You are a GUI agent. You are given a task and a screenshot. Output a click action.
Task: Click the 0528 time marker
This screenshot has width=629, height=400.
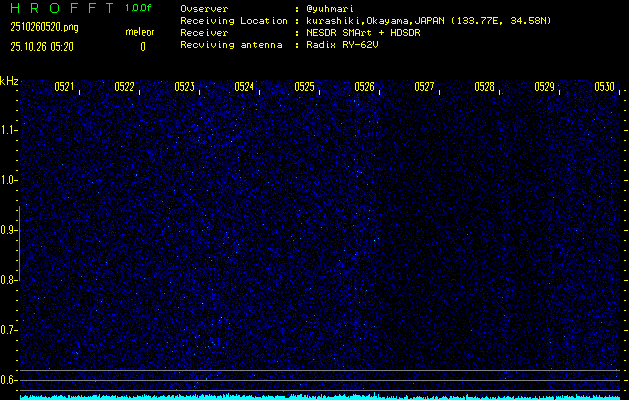484,87
